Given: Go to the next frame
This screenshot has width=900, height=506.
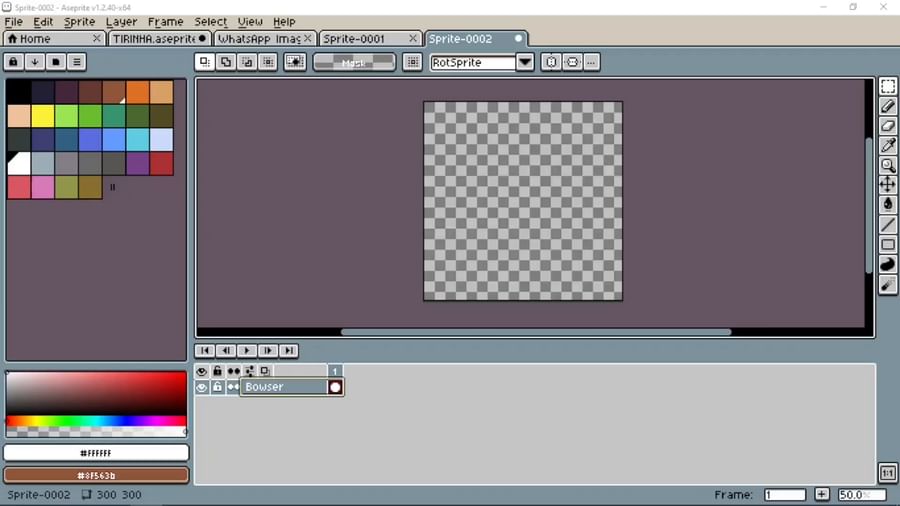Looking at the screenshot, I should (268, 351).
